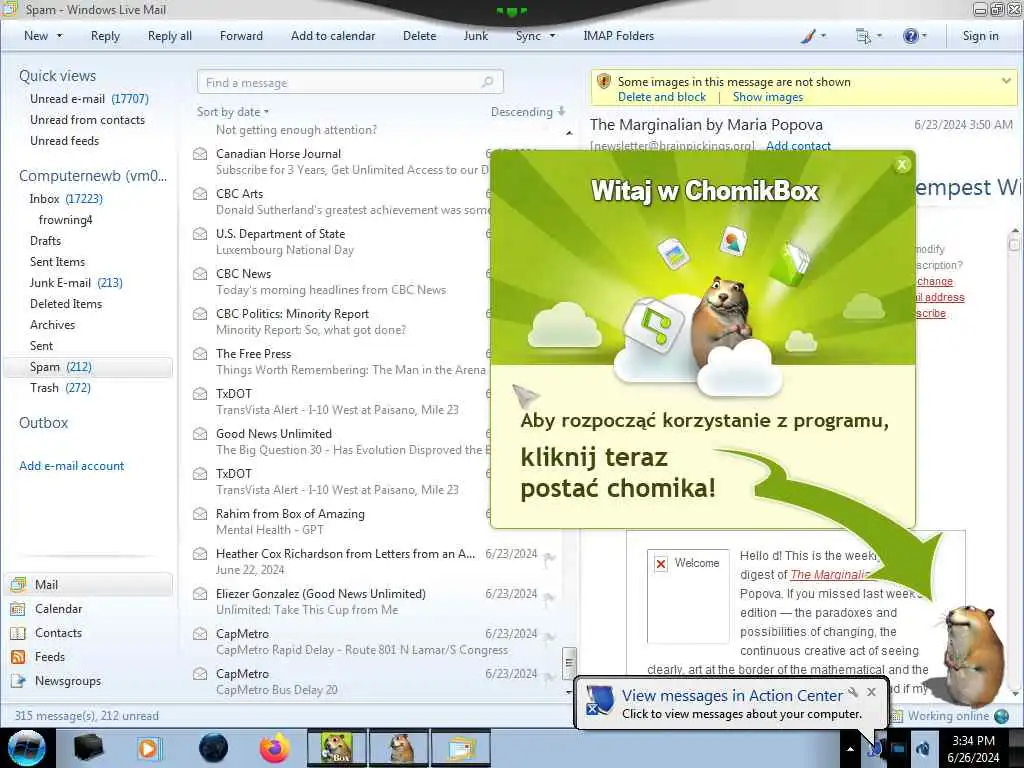Click the Find a message search box
Viewport: 1024px width, 768px height.
pos(350,82)
